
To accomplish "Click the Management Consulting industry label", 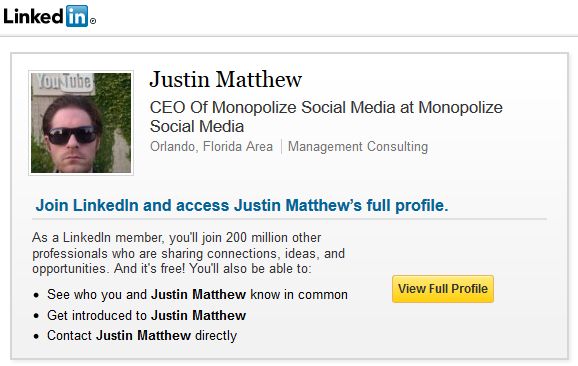I will (x=358, y=147).
